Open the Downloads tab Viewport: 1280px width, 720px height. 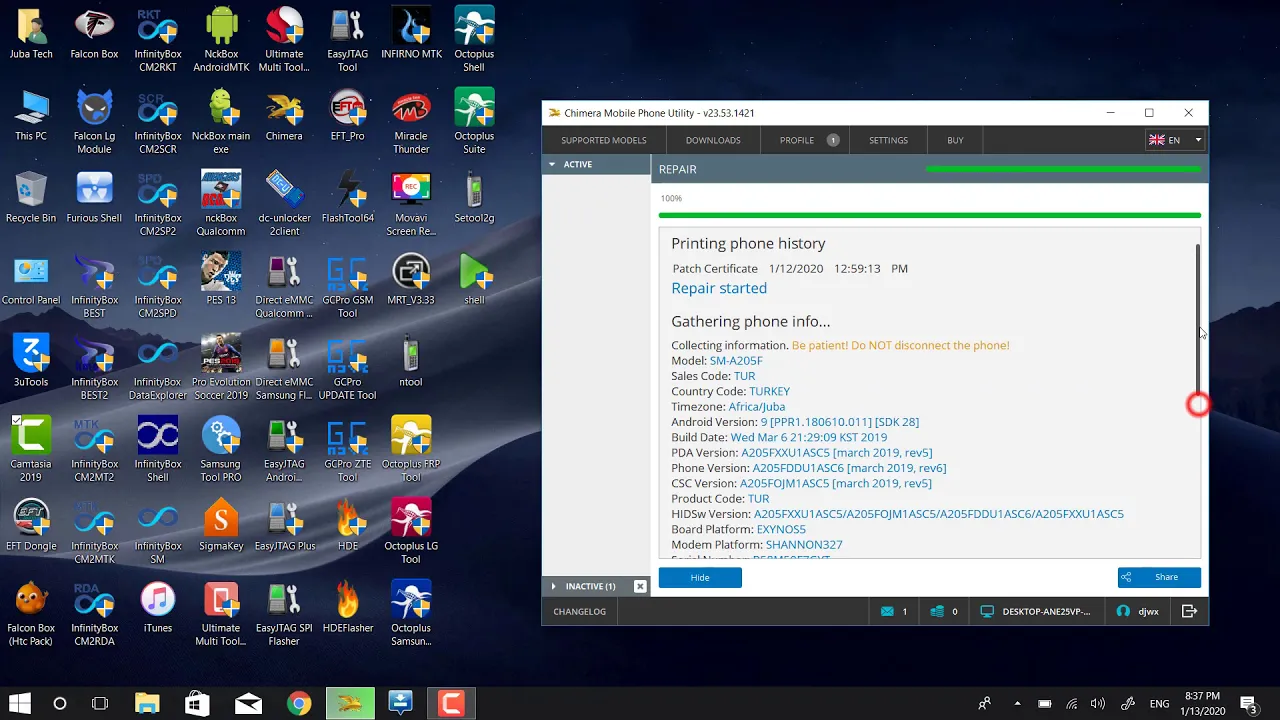pyautogui.click(x=713, y=140)
